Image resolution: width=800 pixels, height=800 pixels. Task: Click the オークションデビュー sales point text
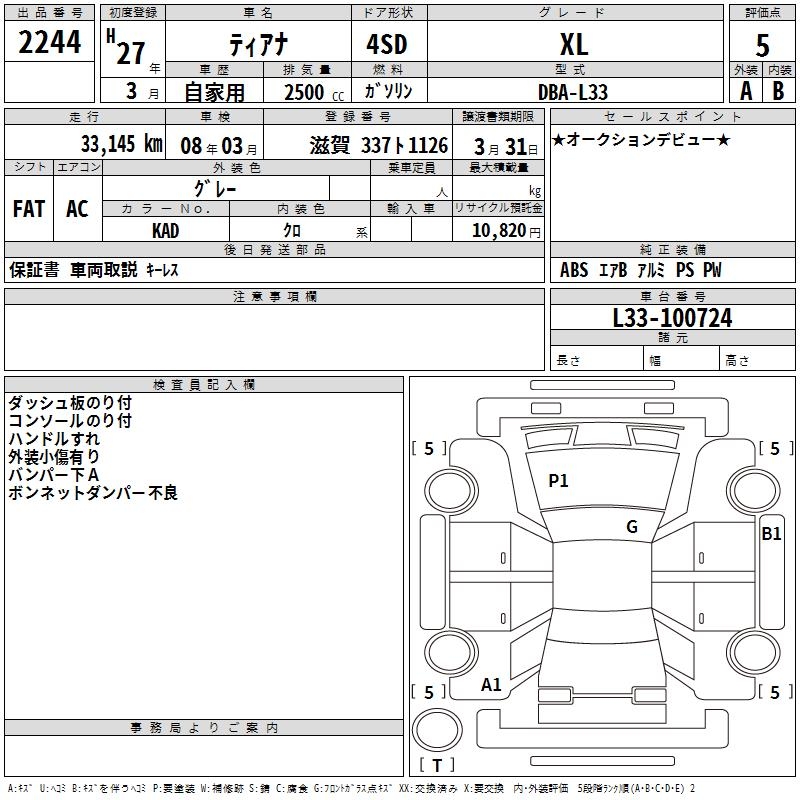click(641, 139)
